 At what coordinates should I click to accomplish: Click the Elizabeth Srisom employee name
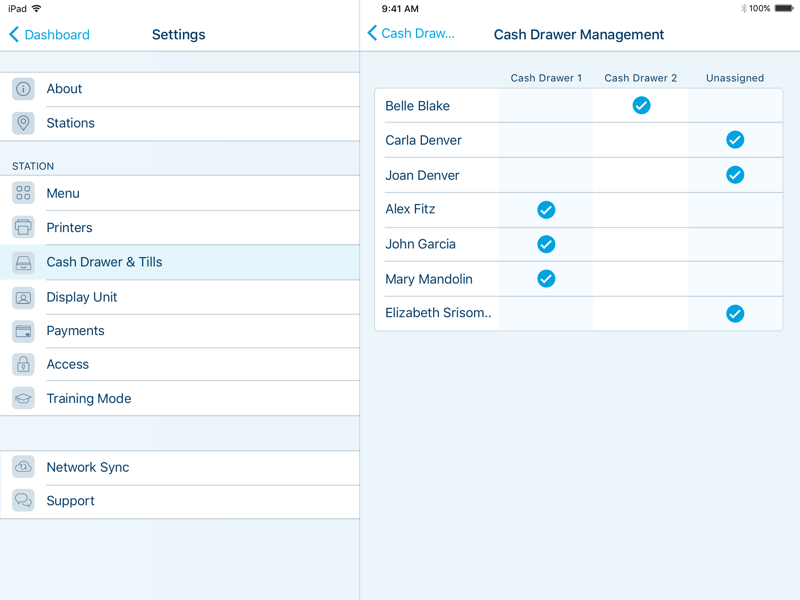(438, 313)
